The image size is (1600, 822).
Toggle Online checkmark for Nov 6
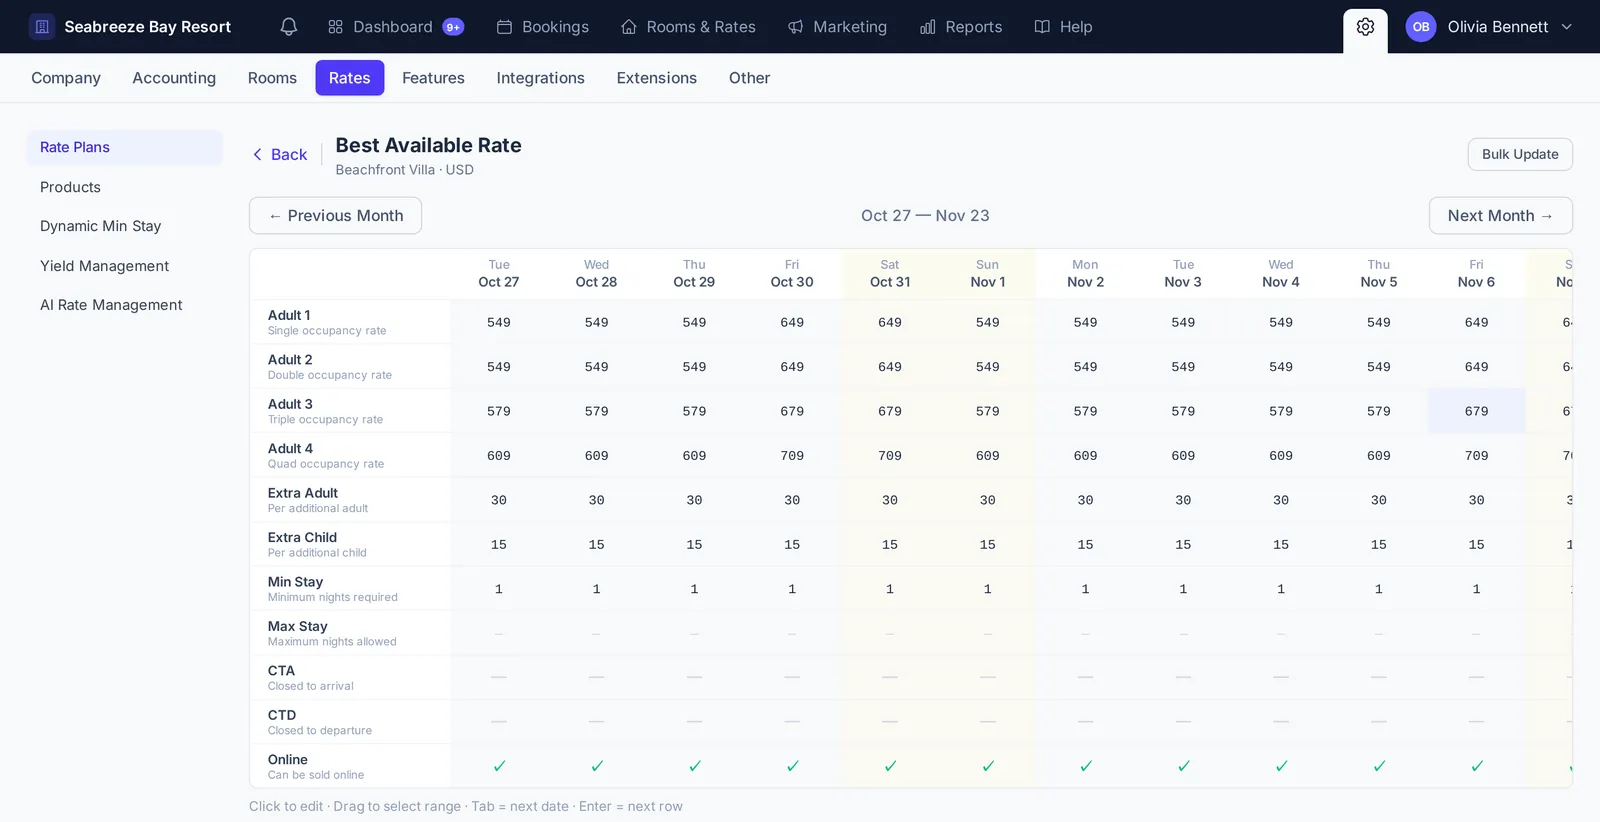coord(1476,766)
